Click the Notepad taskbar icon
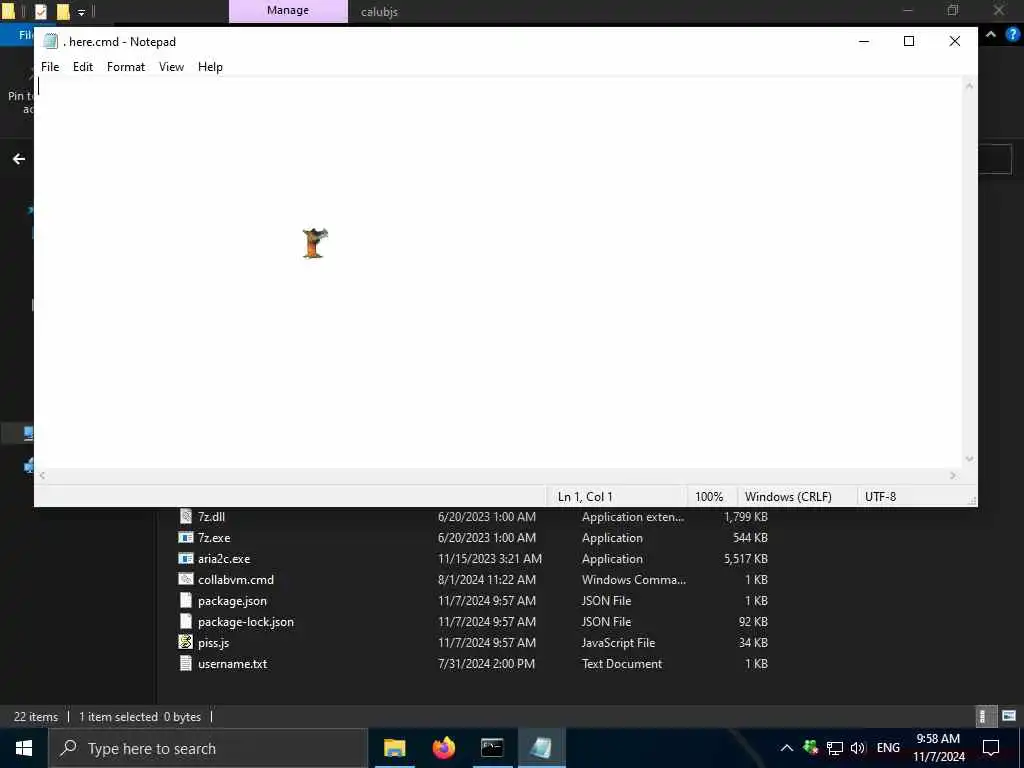Image resolution: width=1024 pixels, height=768 pixels. pyautogui.click(x=541, y=748)
